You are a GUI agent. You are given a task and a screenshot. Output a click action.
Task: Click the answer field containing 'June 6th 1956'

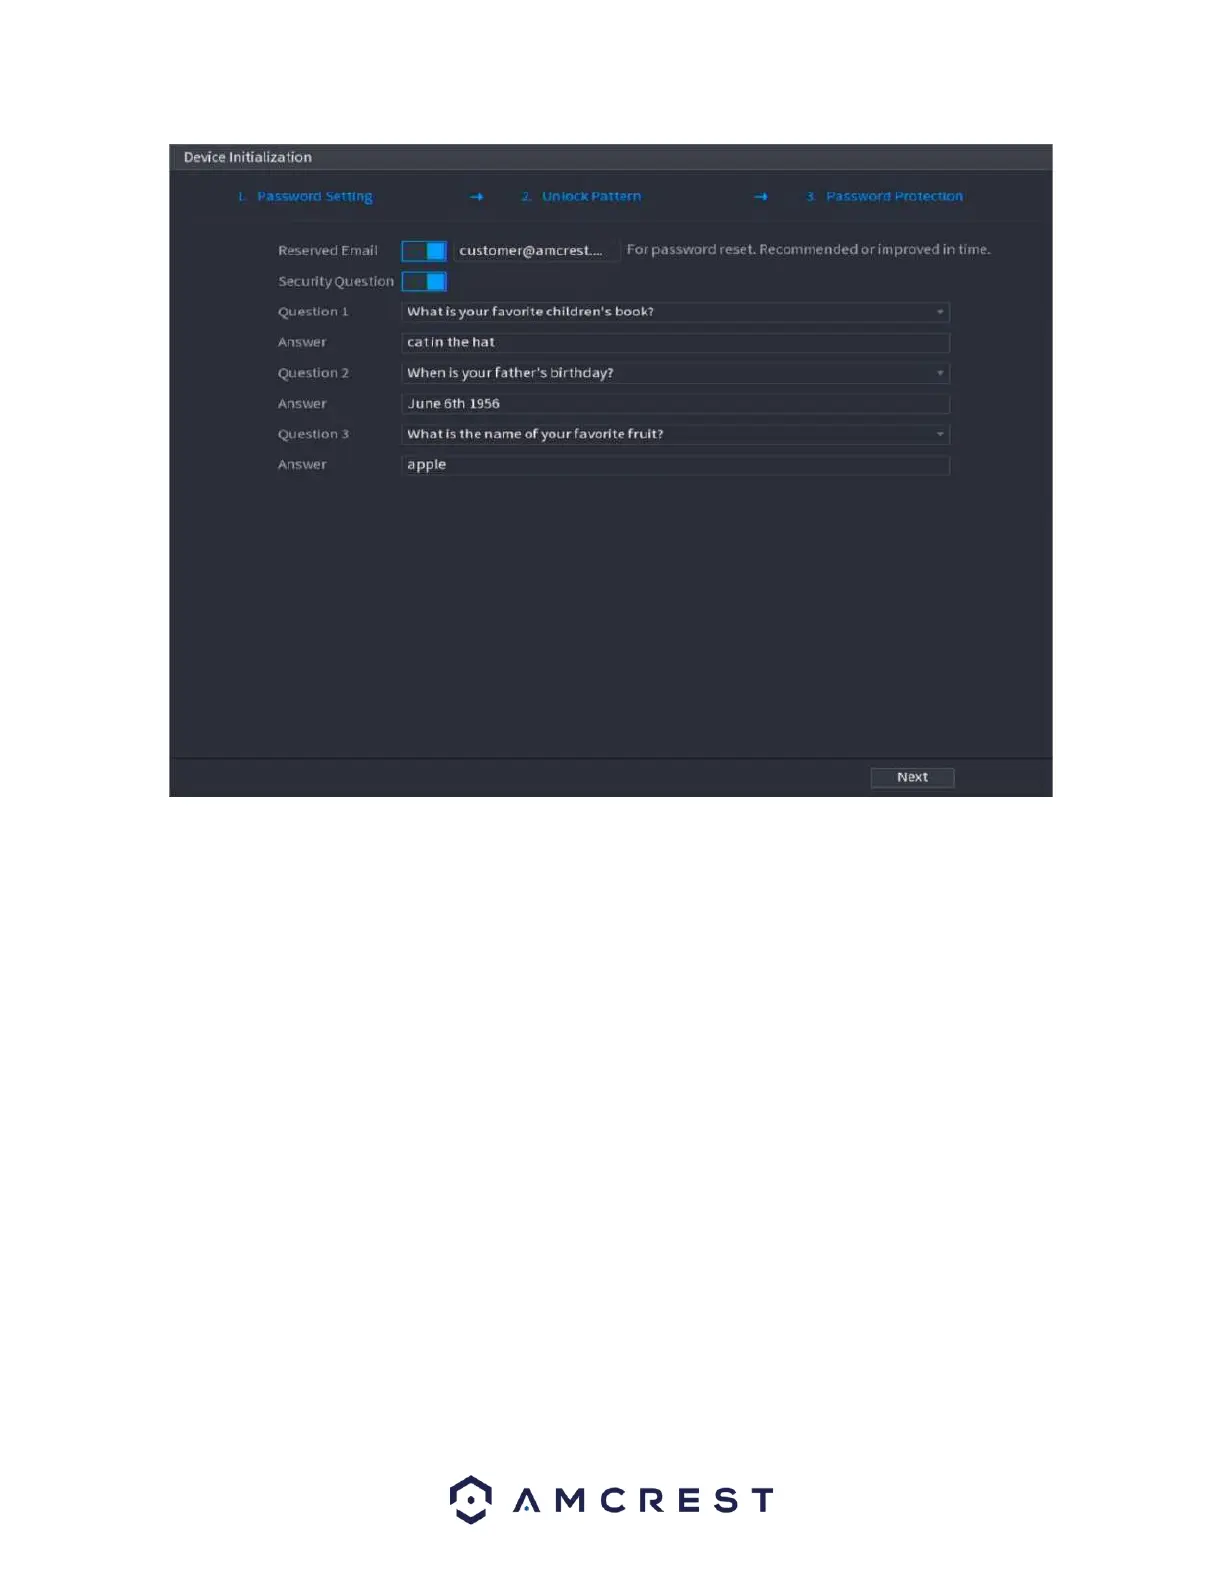pyautogui.click(x=675, y=404)
